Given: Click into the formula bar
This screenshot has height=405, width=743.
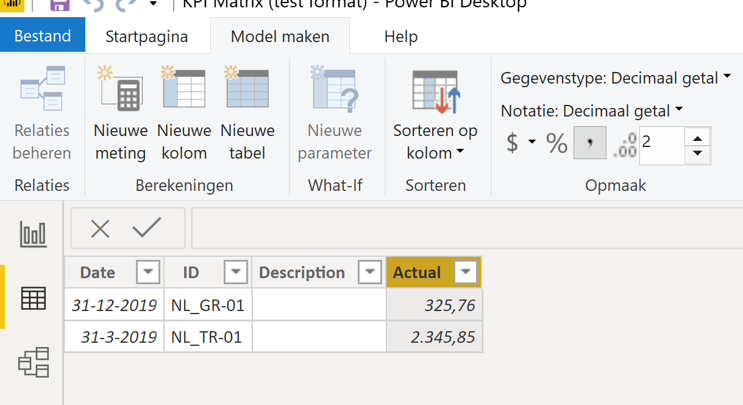Looking at the screenshot, I should [x=467, y=228].
